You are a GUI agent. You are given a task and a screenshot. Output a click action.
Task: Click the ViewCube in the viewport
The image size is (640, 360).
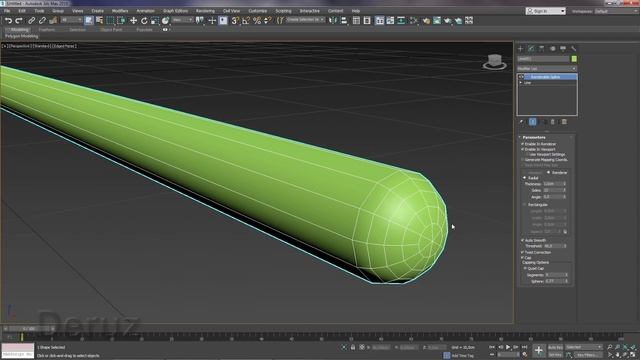point(494,62)
